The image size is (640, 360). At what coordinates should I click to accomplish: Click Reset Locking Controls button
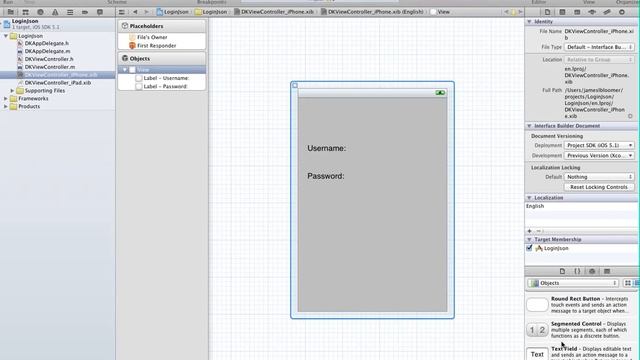point(599,187)
